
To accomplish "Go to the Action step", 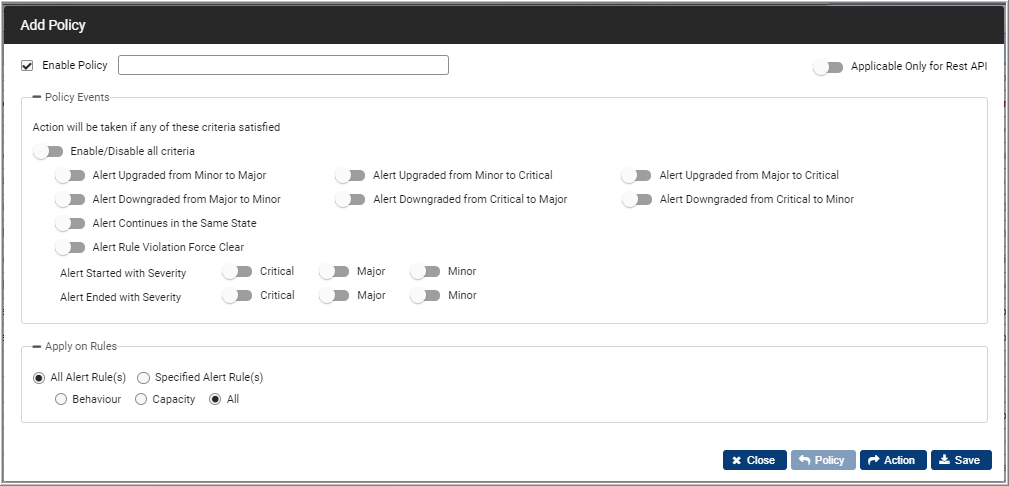I will coord(893,460).
